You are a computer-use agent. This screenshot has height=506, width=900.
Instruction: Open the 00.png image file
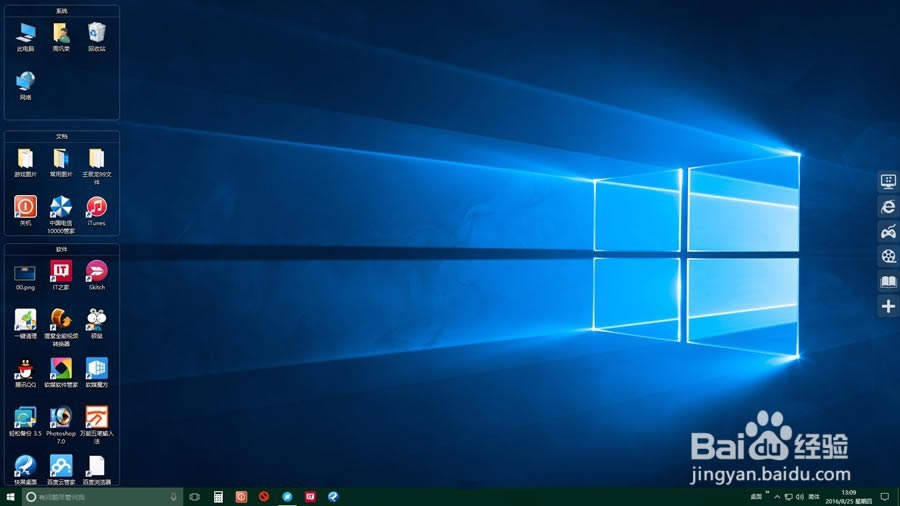pyautogui.click(x=25, y=277)
